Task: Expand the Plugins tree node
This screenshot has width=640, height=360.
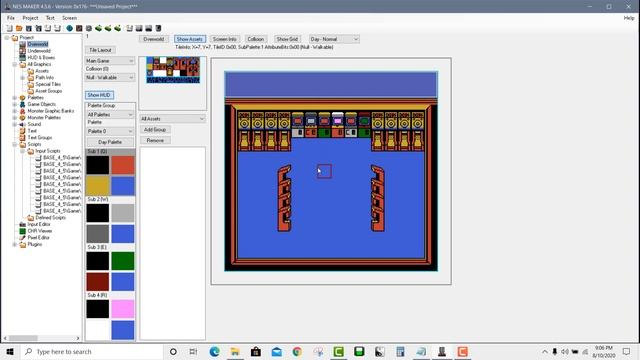Action: click(15, 244)
